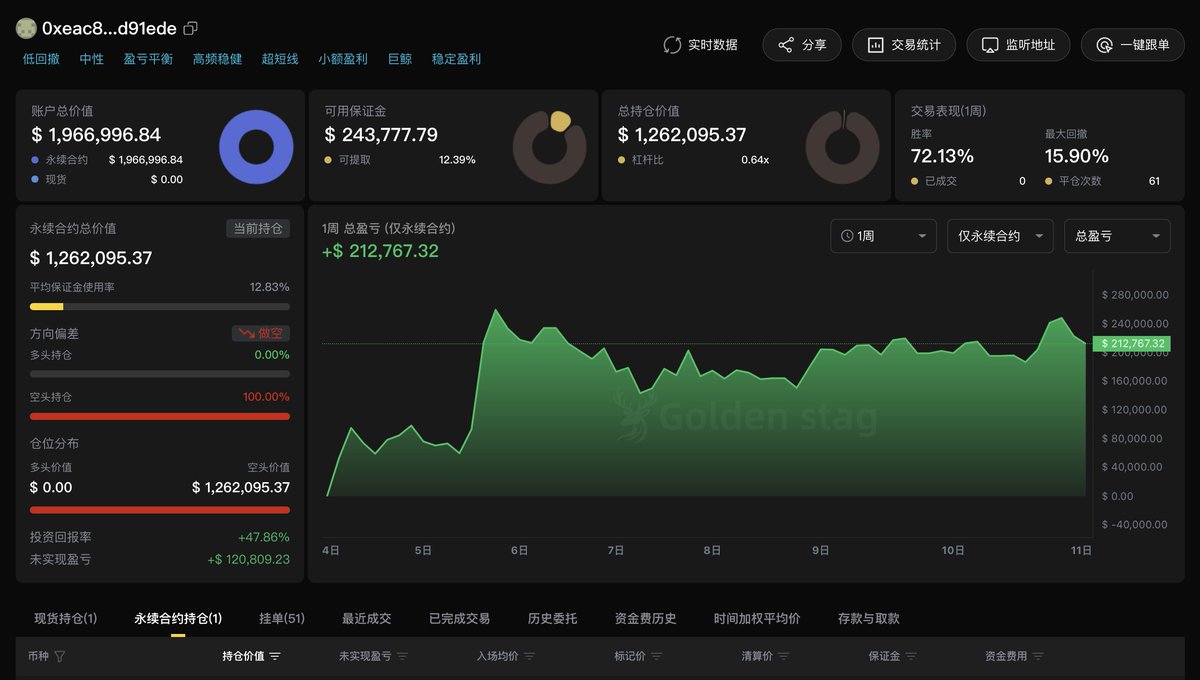
Task: Switch to the 存款与取款 tab
Action: 869,619
